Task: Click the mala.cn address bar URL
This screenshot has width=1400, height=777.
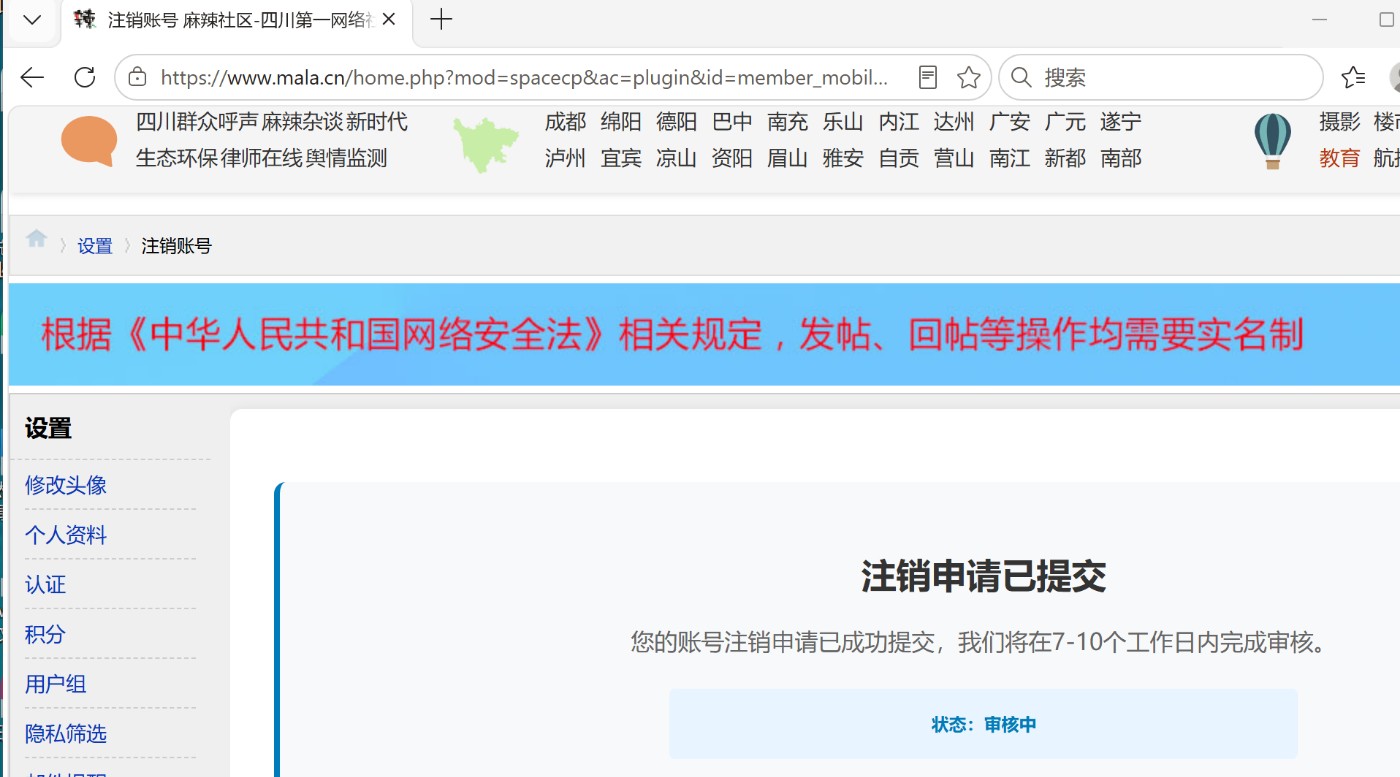Action: (x=524, y=78)
